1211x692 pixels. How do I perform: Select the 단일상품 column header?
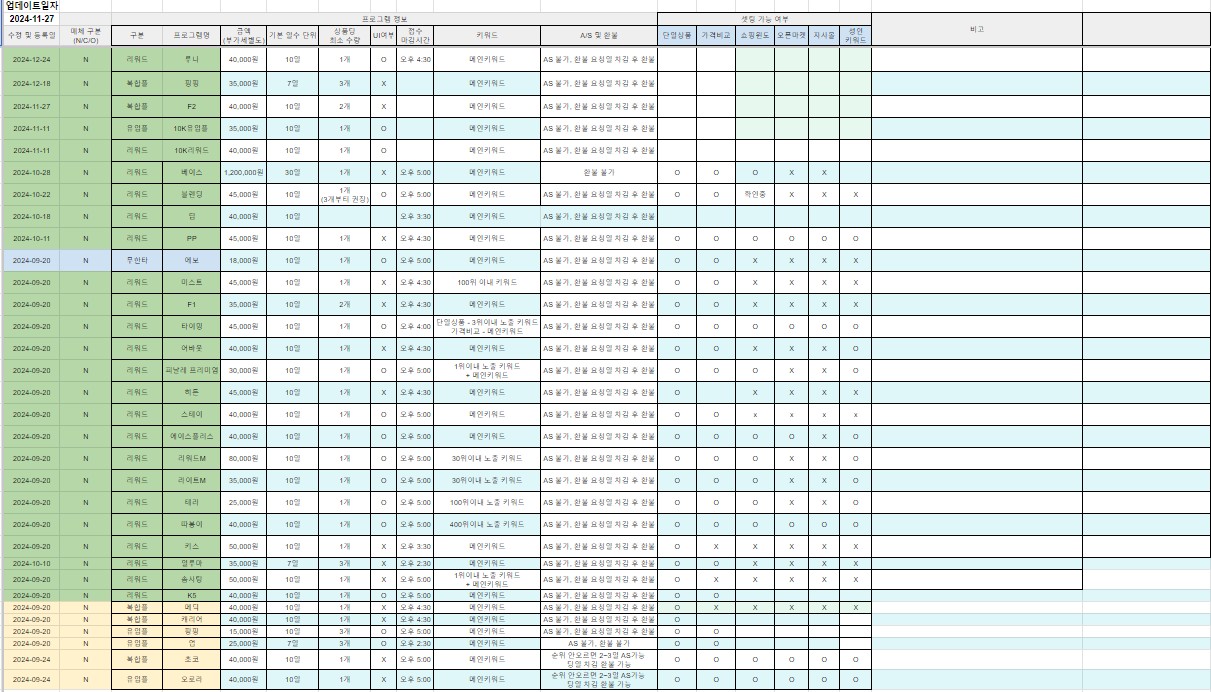677,34
